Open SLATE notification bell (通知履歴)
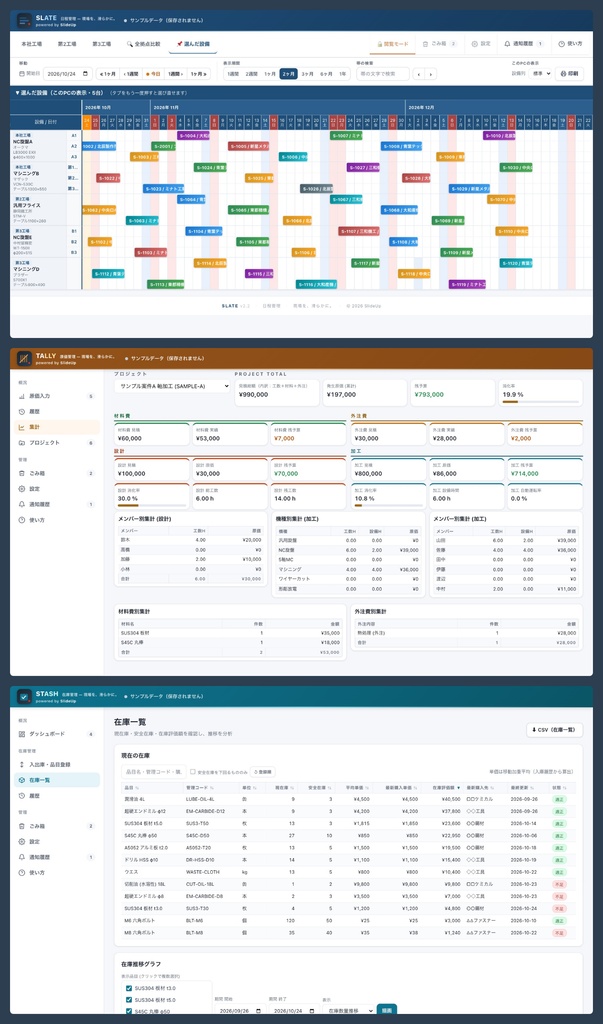The width and height of the screenshot is (603, 1024). click(507, 44)
